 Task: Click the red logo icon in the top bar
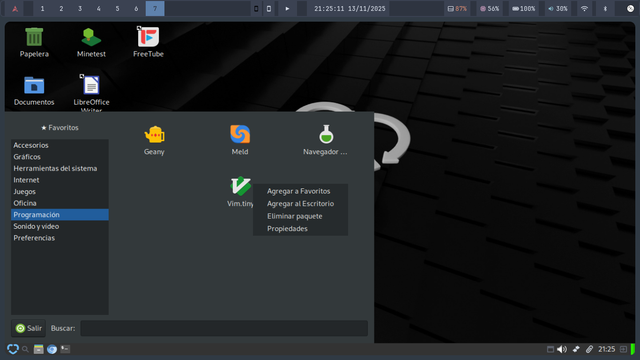tap(15, 9)
